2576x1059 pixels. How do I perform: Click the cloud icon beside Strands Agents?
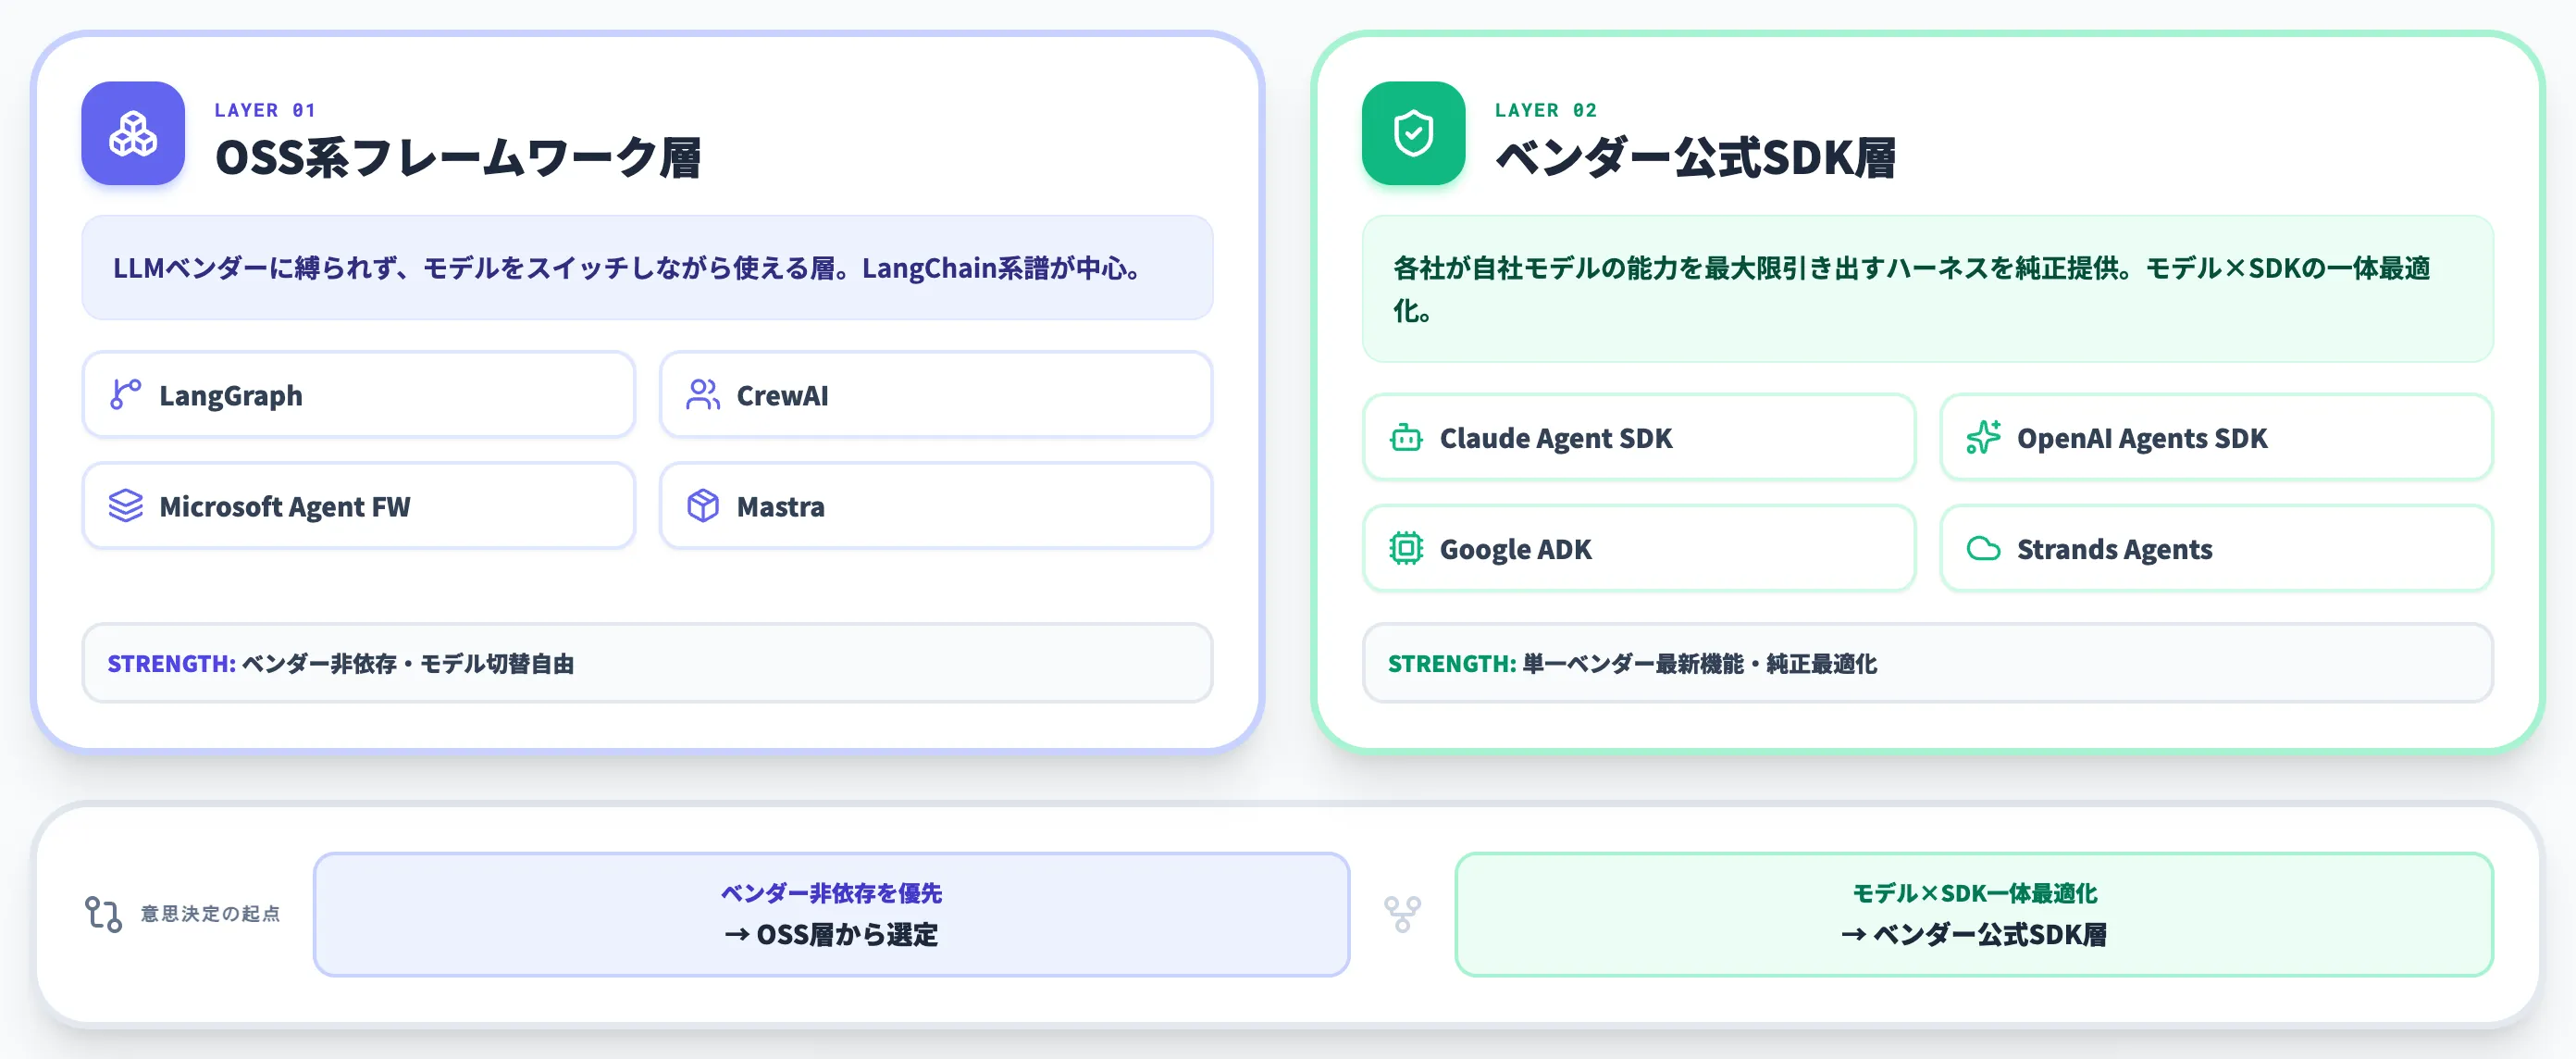1982,548
